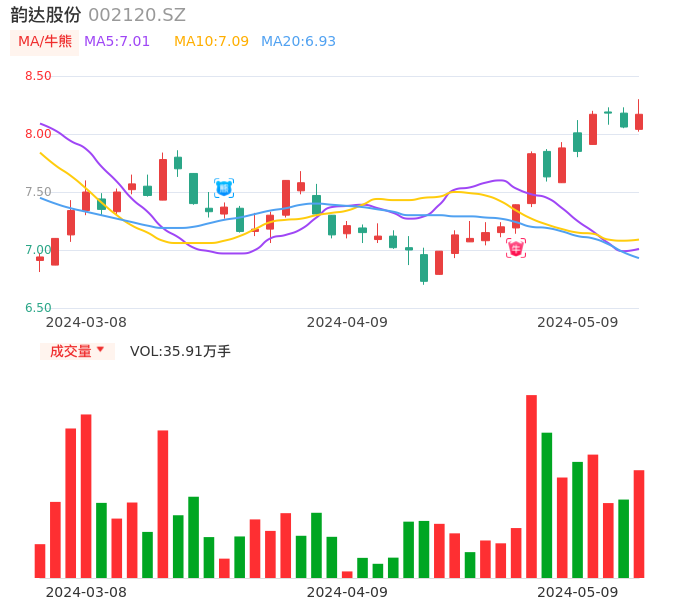Click the first candlestick on the chart
686x606 pixels.
pyautogui.click(x=40, y=259)
